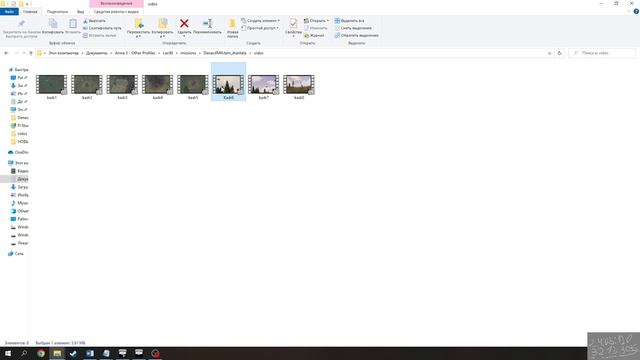Click Select none (Снять выделение)
640x360 pixels.
353,28
